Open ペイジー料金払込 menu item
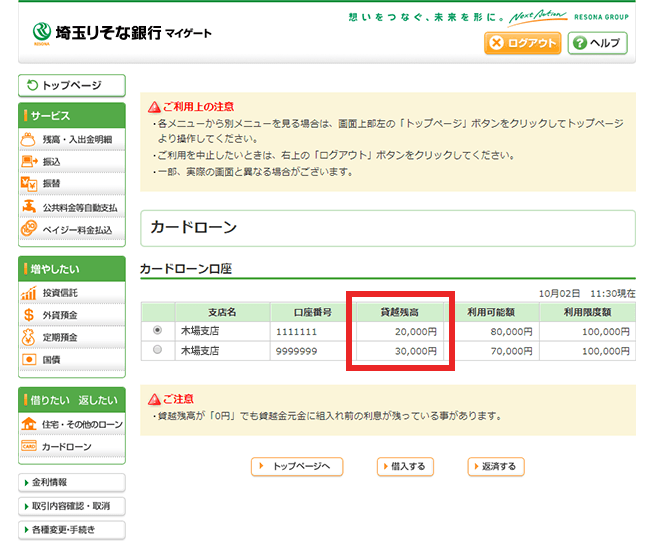The width and height of the screenshot is (654, 541). click(72, 230)
